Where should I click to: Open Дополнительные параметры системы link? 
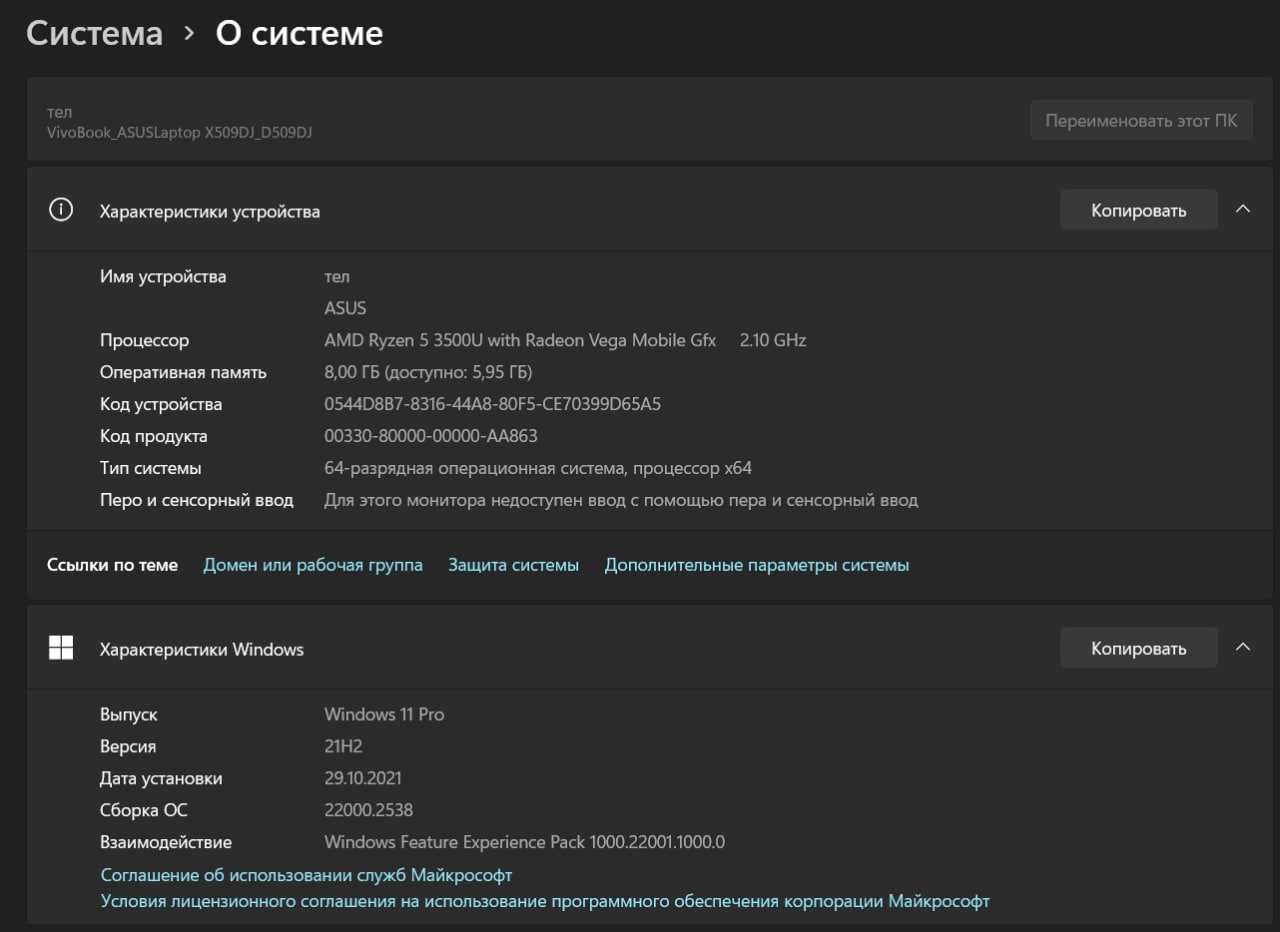757,565
